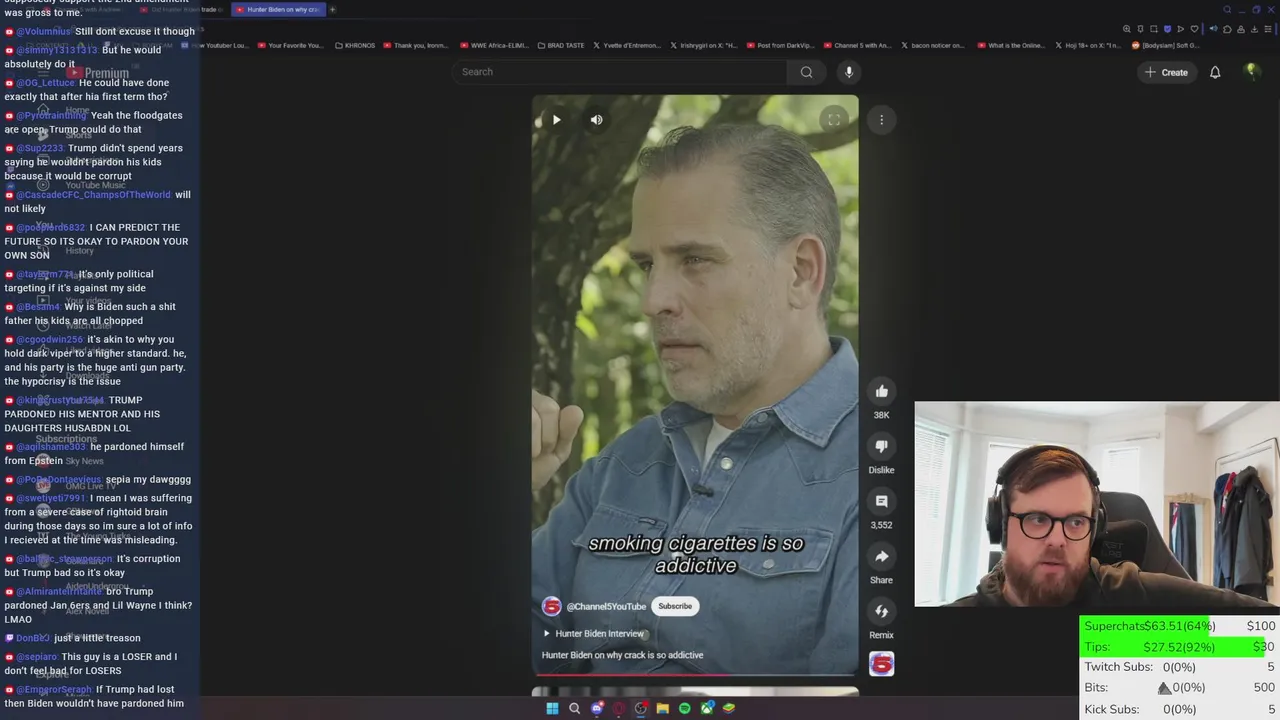Click chat username @Sup2233

39,148
